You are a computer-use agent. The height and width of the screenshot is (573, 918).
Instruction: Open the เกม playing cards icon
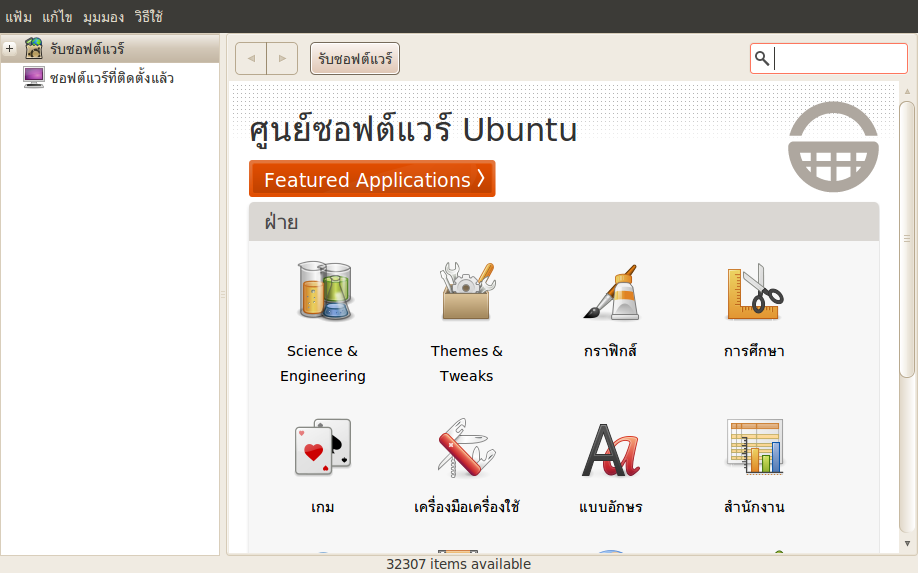tap(323, 447)
